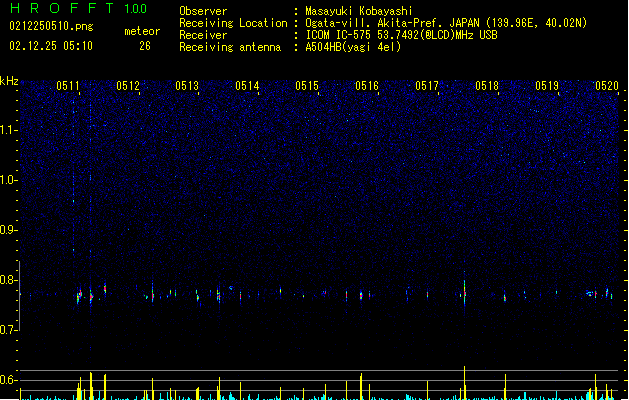This screenshot has width=629, height=400.
Task: Click the 0.6 kHz axis label
Action: (8, 380)
